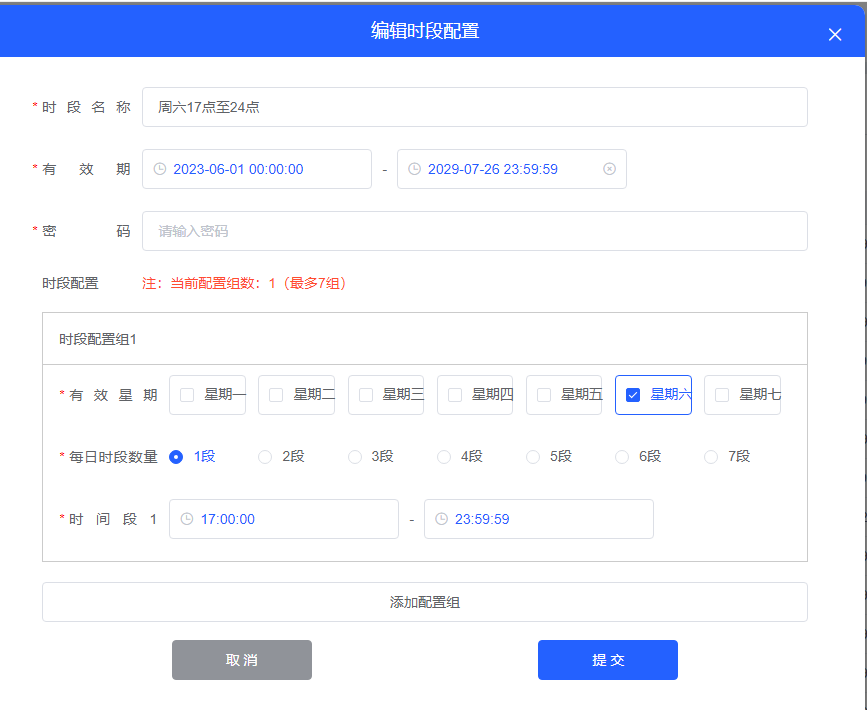
Task: Choose the 7段 daily period count
Action: click(711, 457)
